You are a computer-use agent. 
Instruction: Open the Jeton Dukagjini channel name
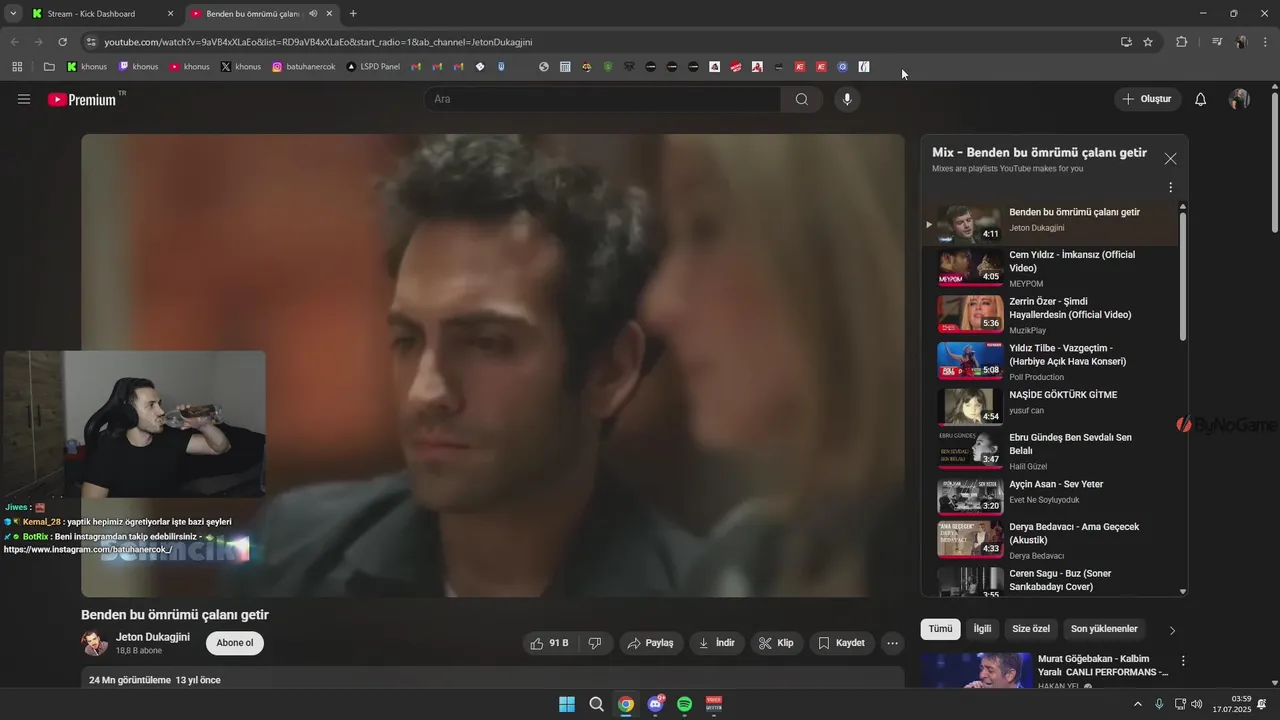coord(153,637)
